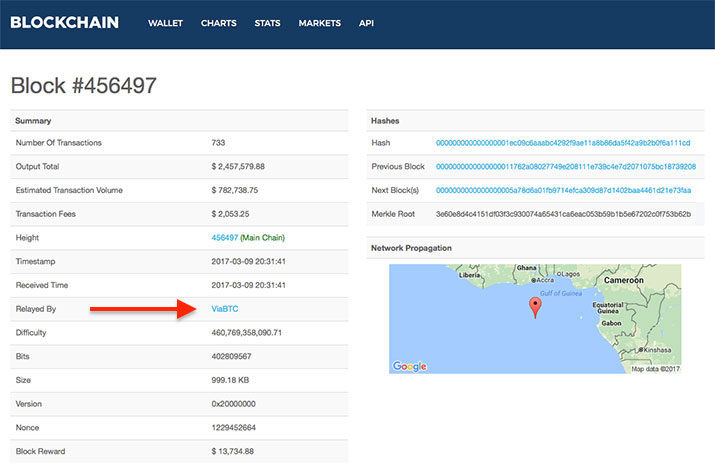Click the Size value 999.18 KB

230,380
